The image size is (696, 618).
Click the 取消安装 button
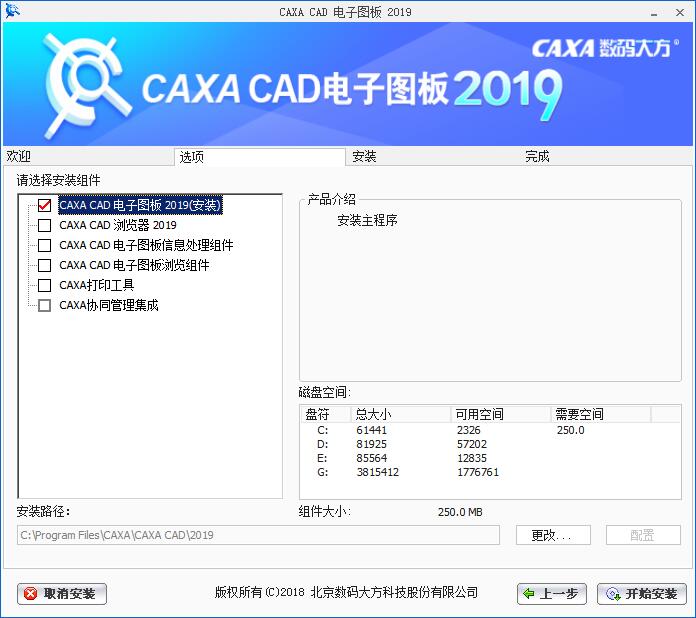62,594
